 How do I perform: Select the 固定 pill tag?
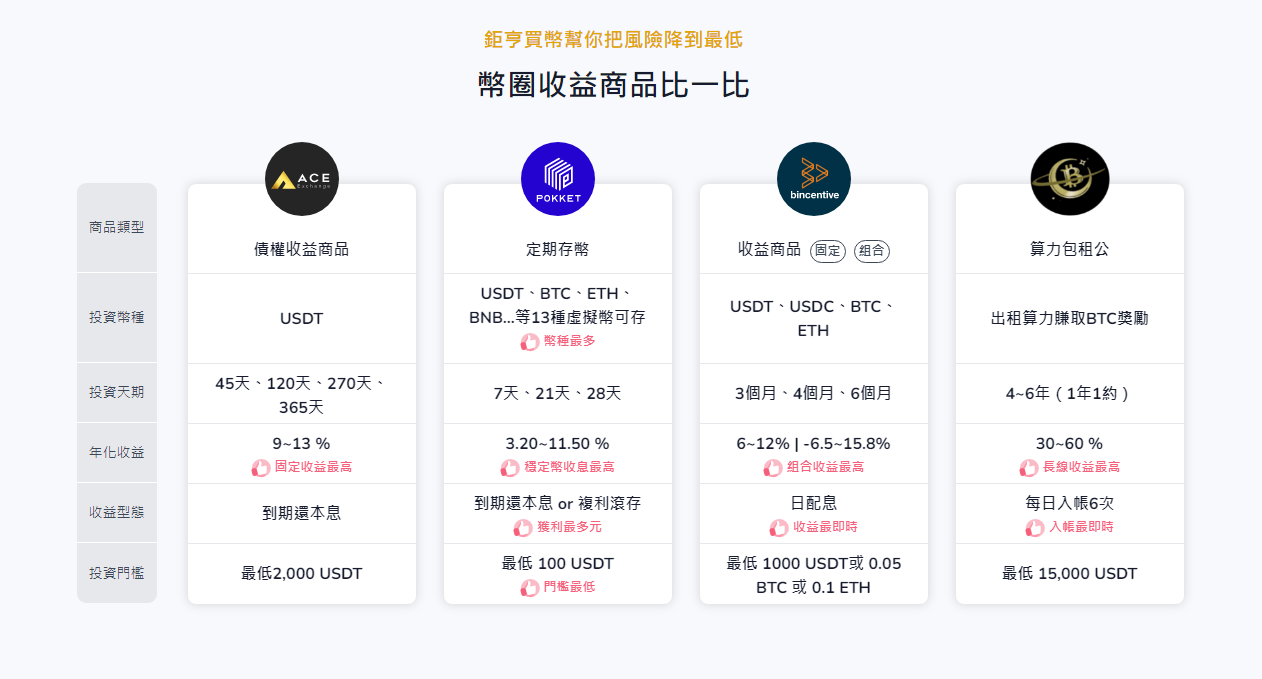coord(828,250)
